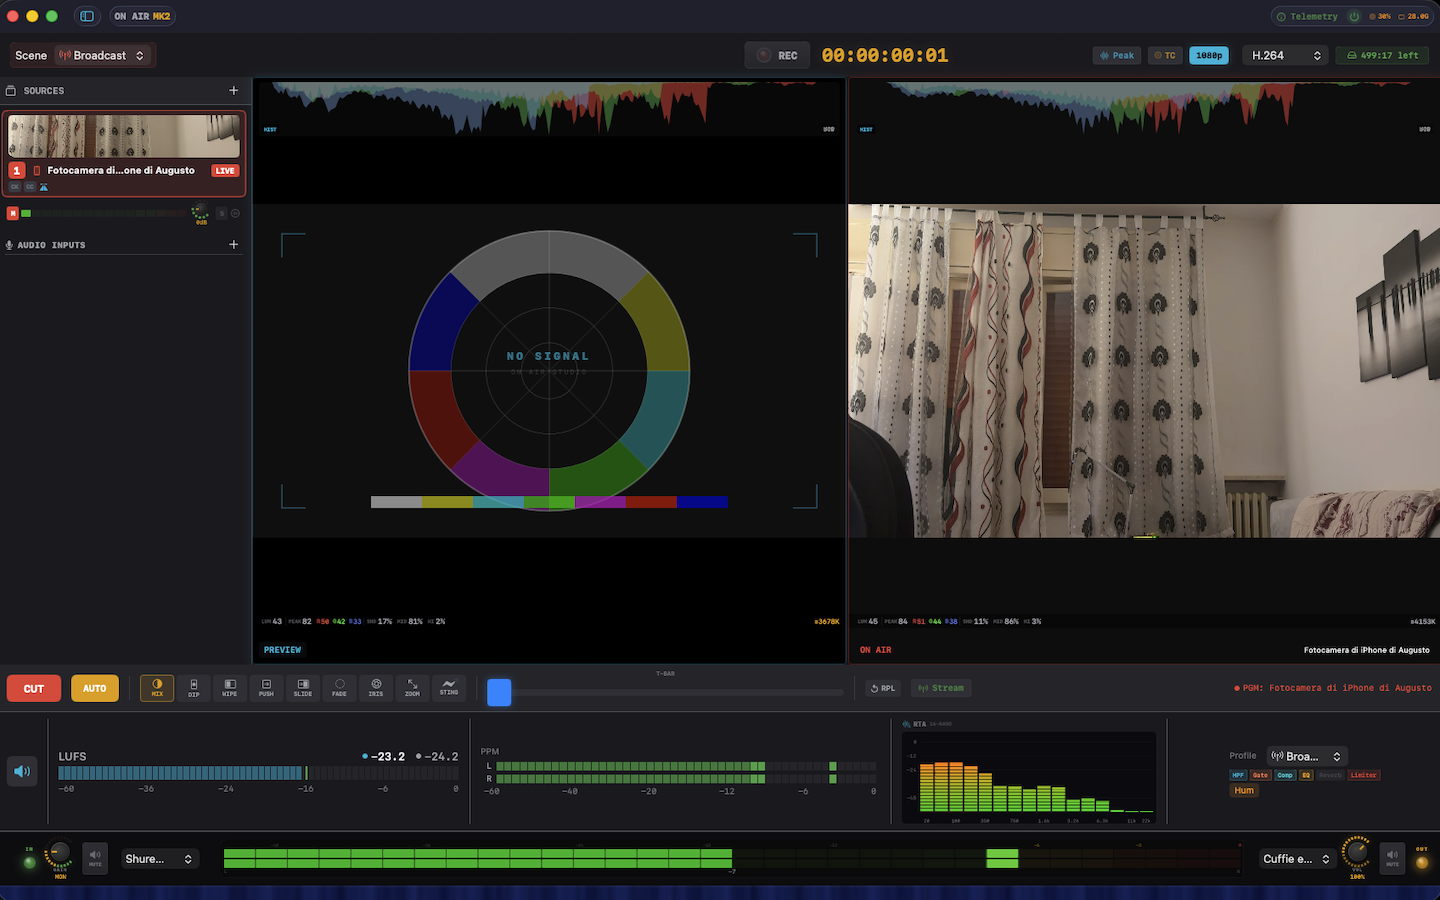Select the IRIS transition icon
Viewport: 1440px width, 900px height.
(375, 688)
